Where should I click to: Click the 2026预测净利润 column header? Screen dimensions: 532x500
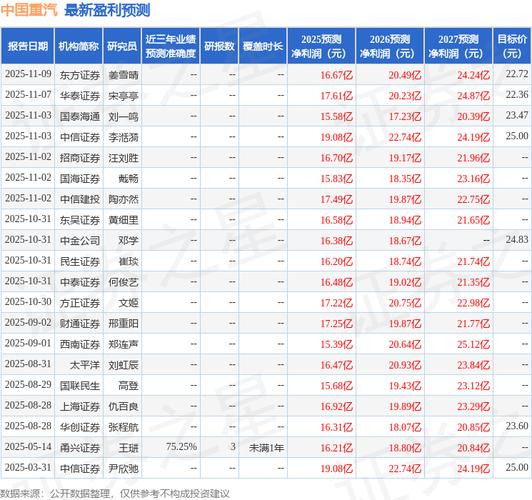pos(390,46)
